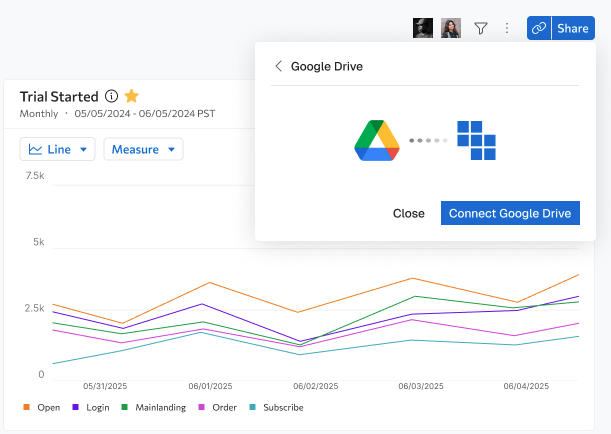Click the copy link chain icon
The height and width of the screenshot is (434, 611).
539,28
